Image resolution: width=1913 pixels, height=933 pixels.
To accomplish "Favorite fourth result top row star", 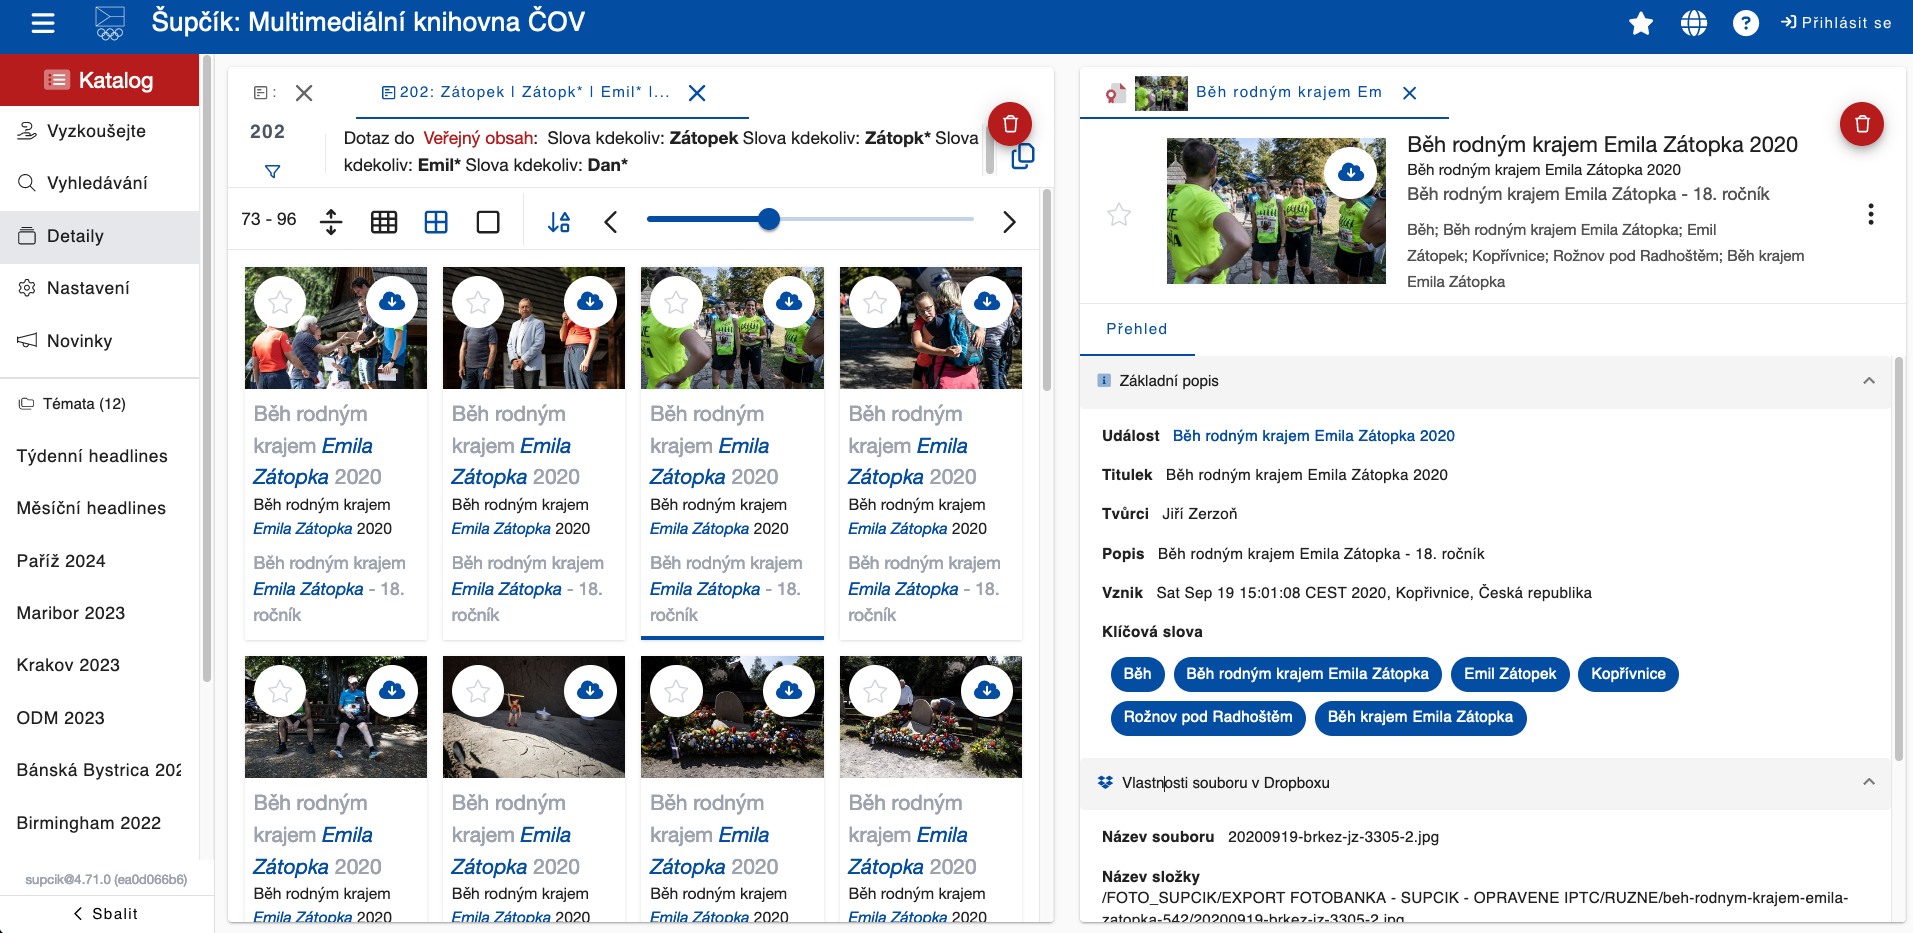I will 875,302.
